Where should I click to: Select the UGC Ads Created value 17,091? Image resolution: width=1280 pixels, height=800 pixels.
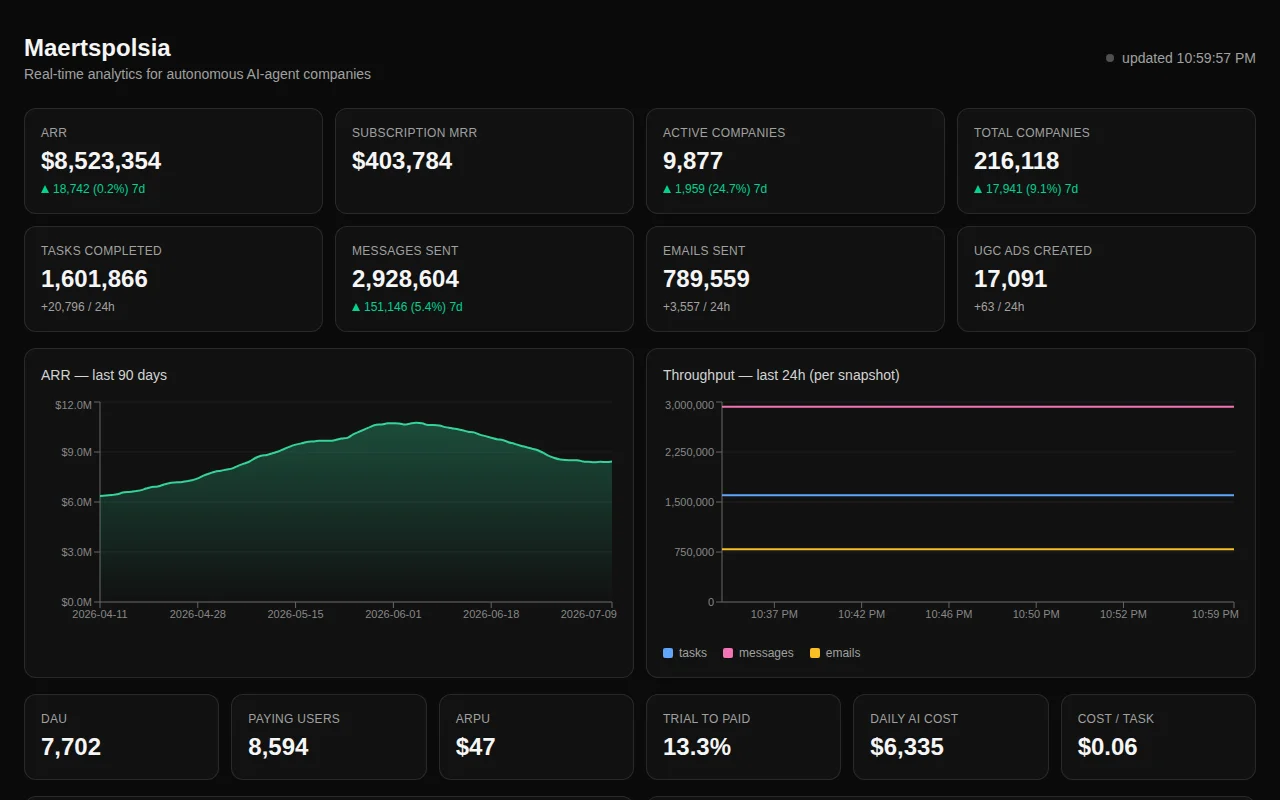1011,279
